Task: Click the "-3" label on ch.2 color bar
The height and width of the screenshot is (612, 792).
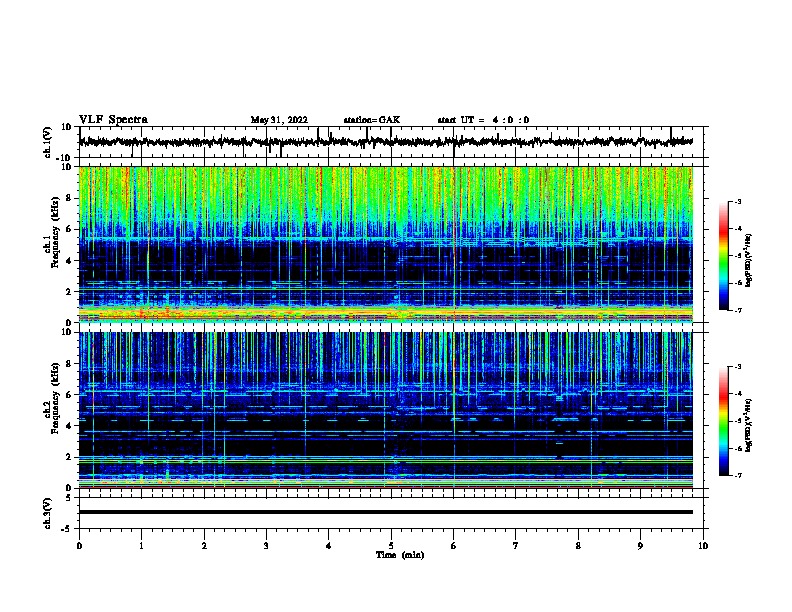Action: [x=737, y=367]
